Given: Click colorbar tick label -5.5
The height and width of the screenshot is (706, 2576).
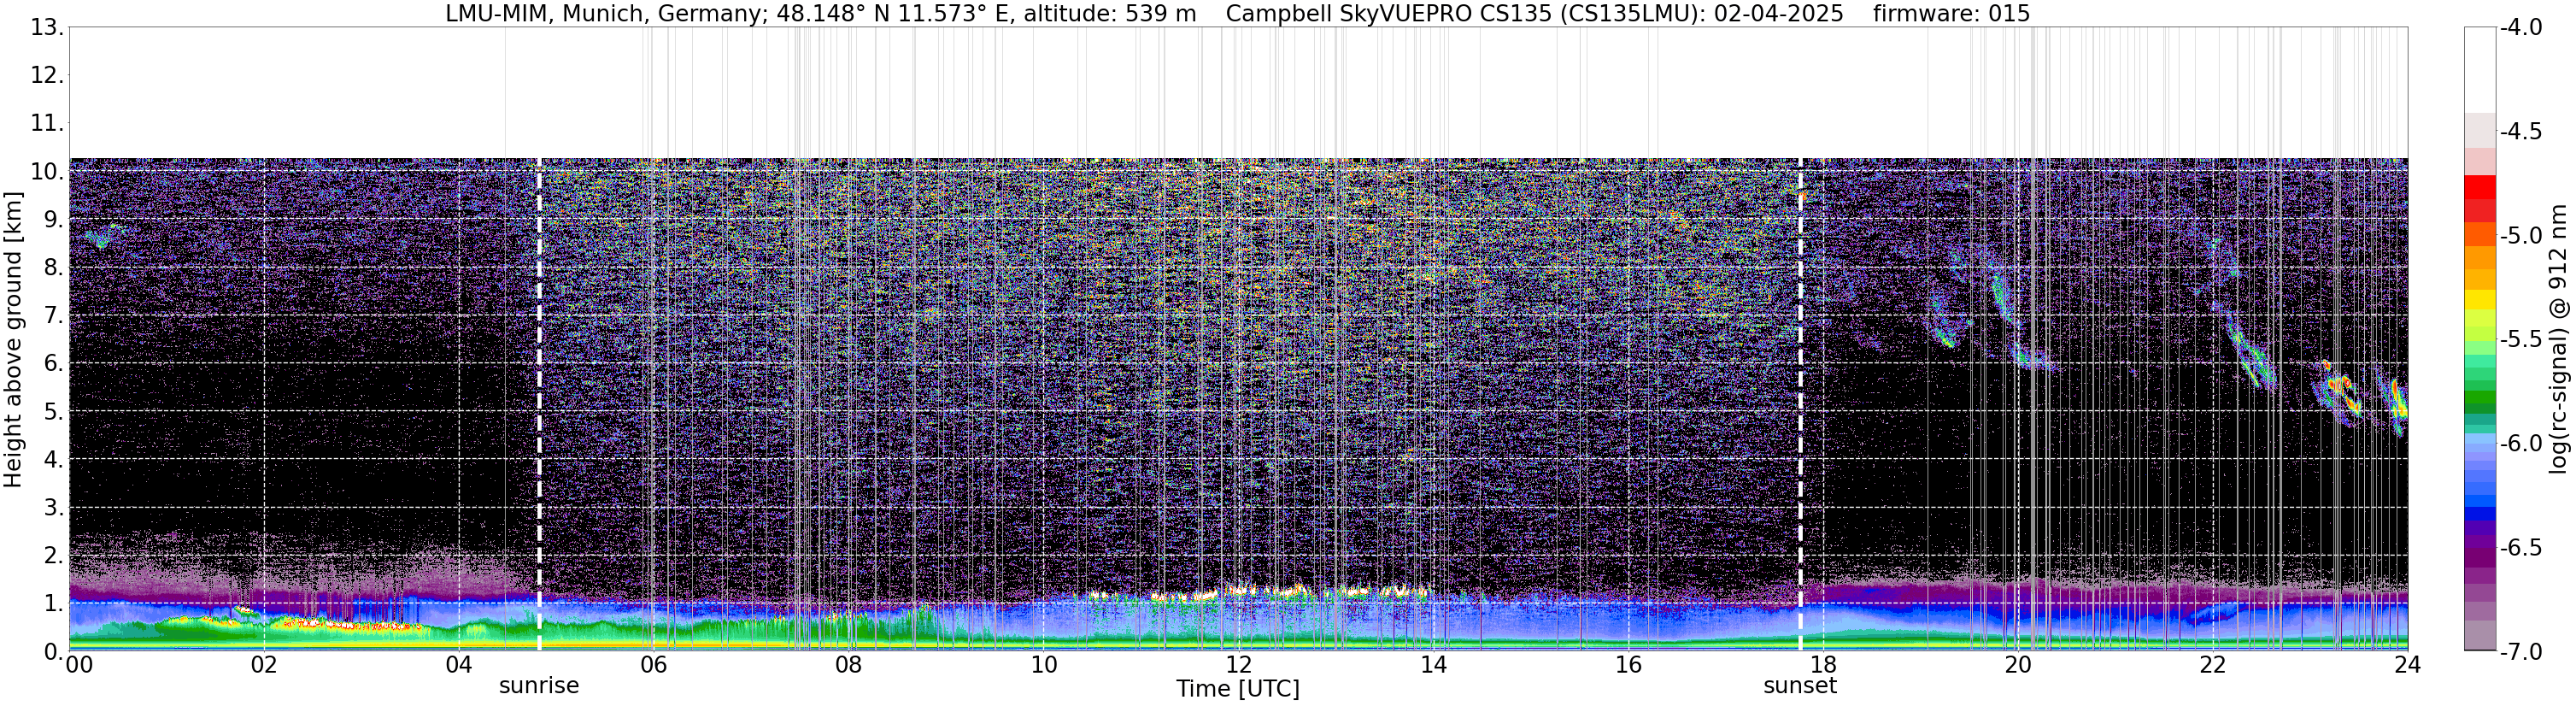Looking at the screenshot, I should [x=2521, y=339].
